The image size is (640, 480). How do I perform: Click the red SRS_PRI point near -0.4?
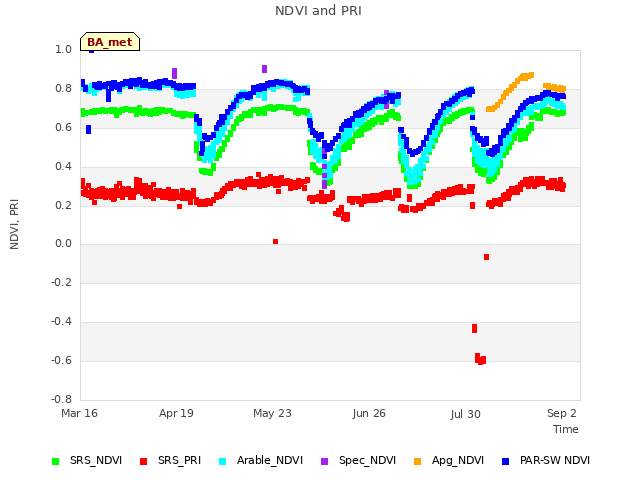[474, 329]
